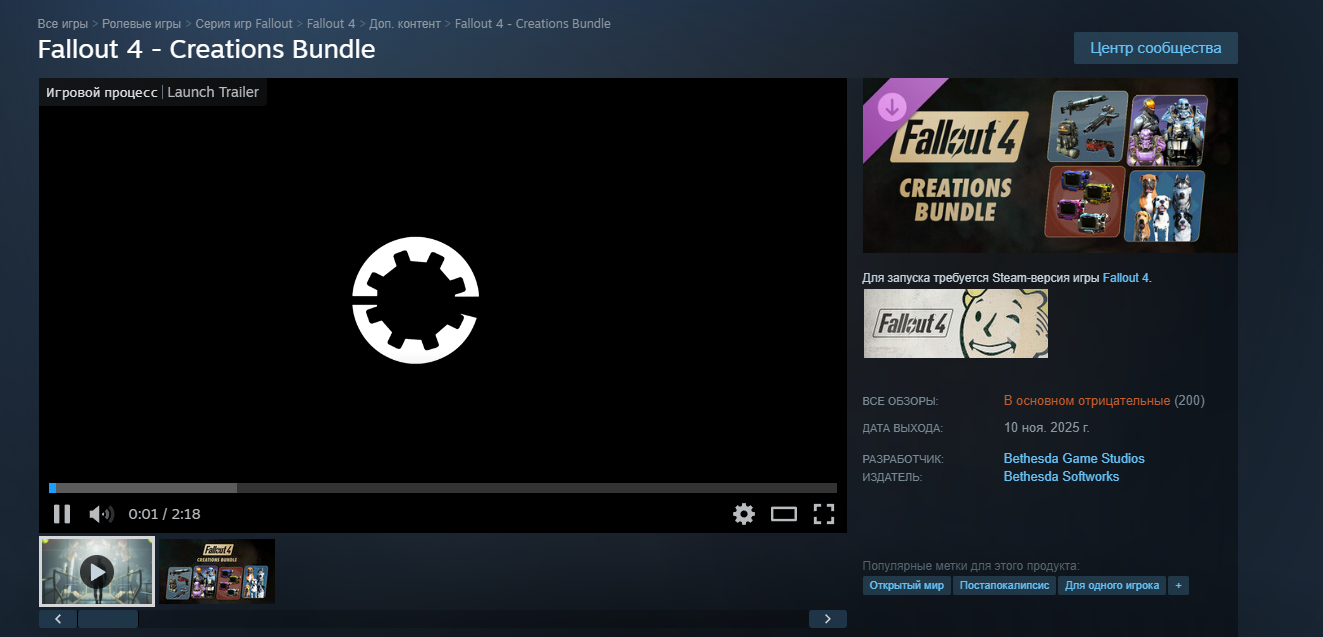Viewport: 1323px width, 637px height.
Task: Mute the video volume speaker icon
Action: (101, 514)
